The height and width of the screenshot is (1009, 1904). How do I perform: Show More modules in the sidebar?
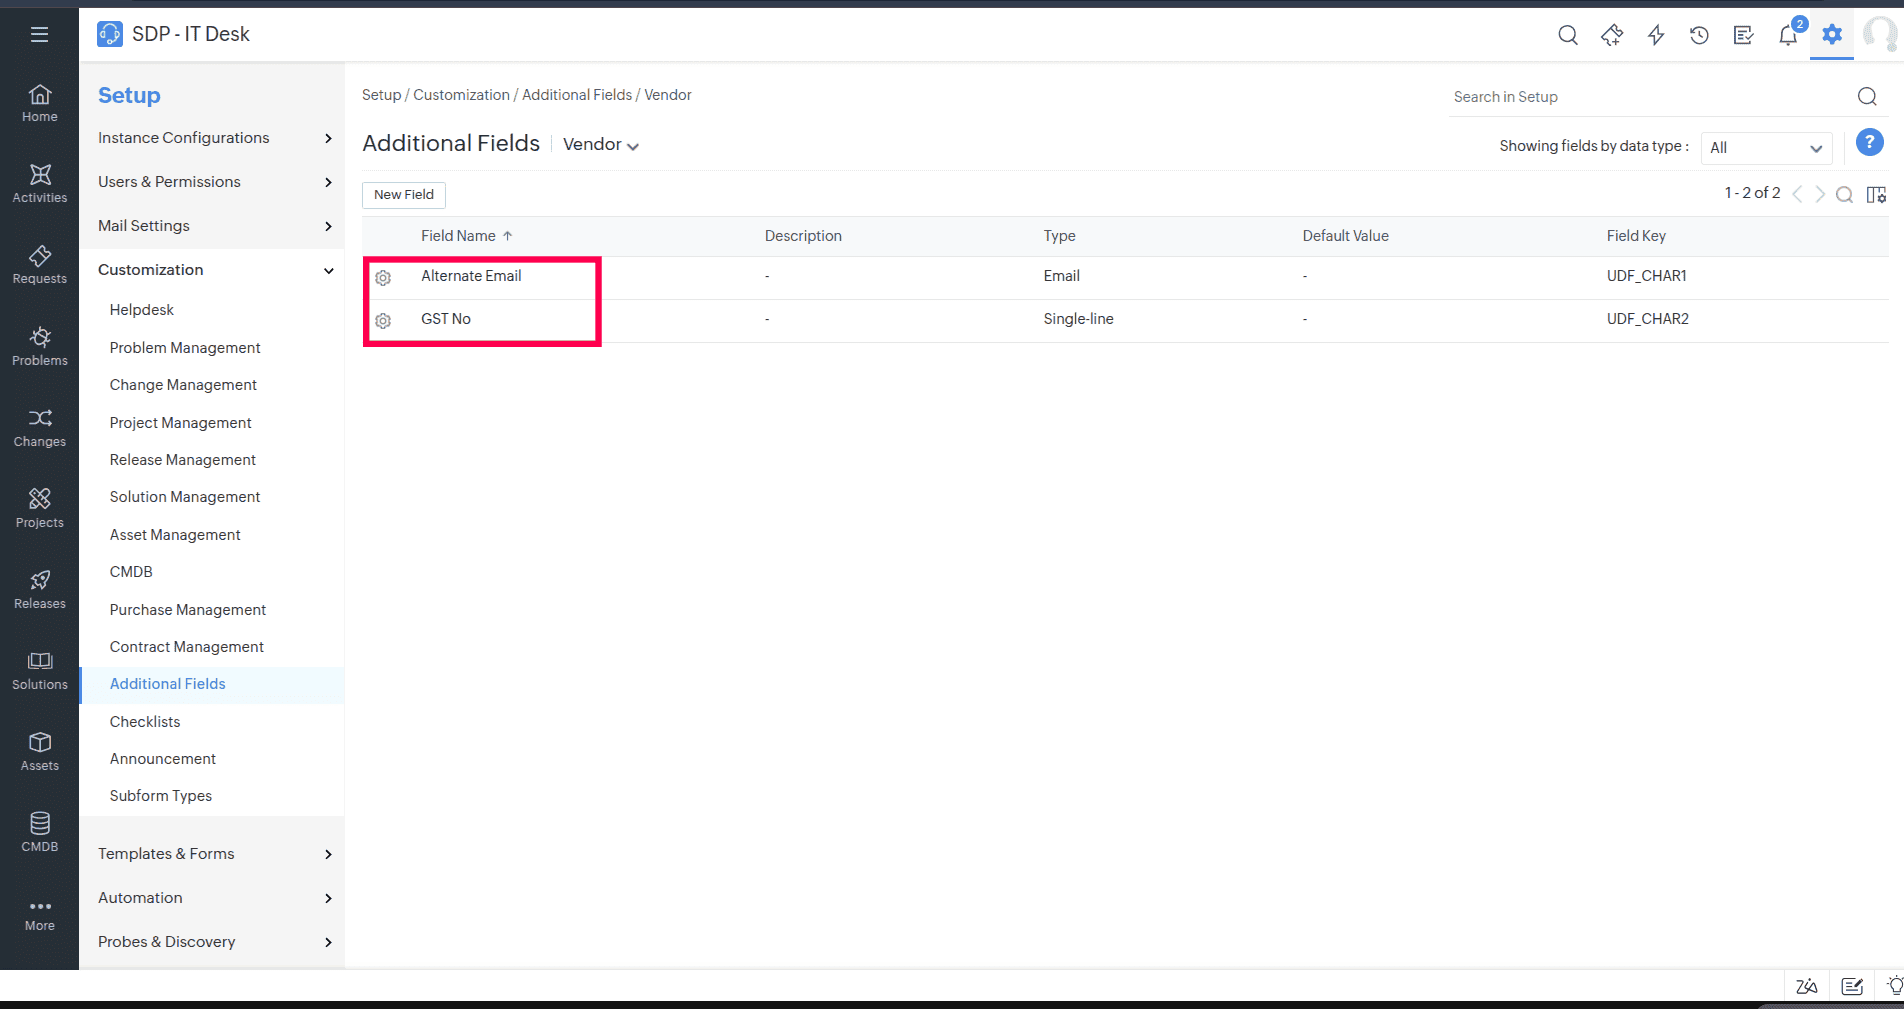pos(40,915)
